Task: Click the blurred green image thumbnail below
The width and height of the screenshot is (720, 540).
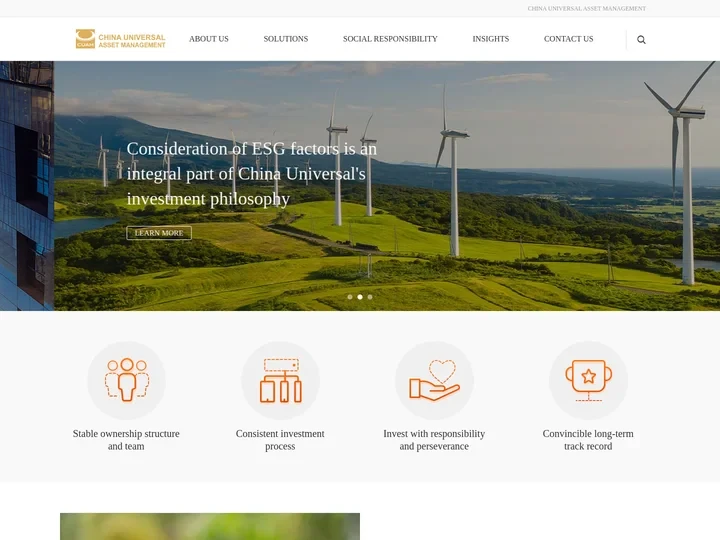Action: [x=210, y=526]
